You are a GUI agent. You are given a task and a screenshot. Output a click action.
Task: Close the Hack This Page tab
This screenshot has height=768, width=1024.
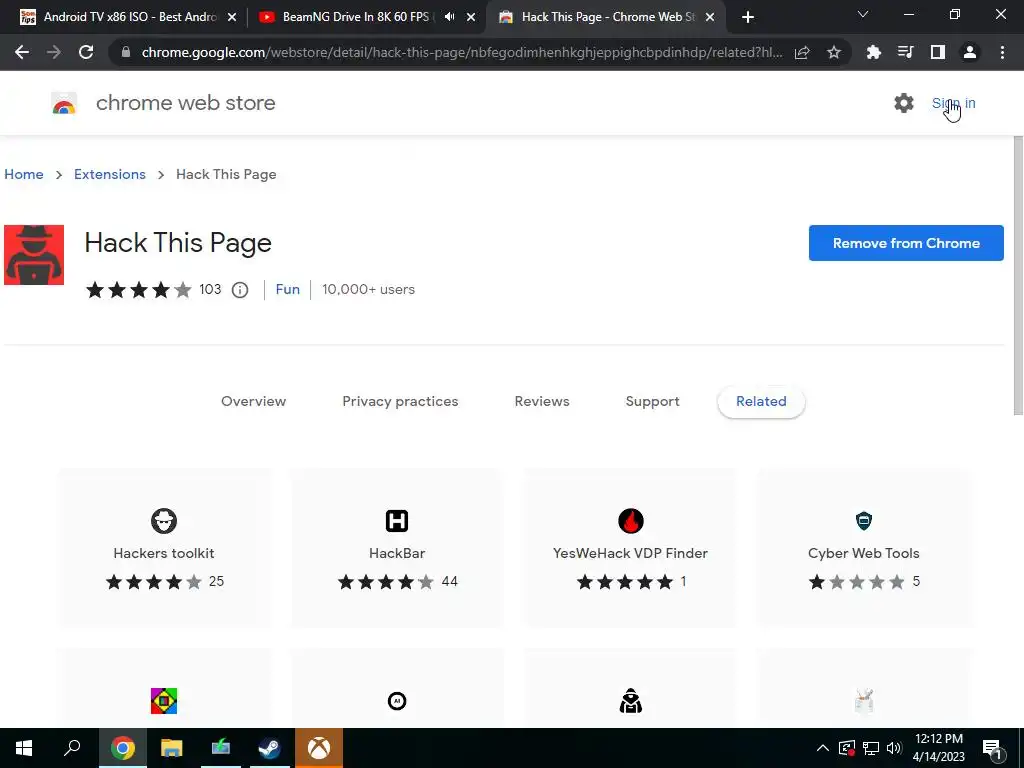[710, 18]
